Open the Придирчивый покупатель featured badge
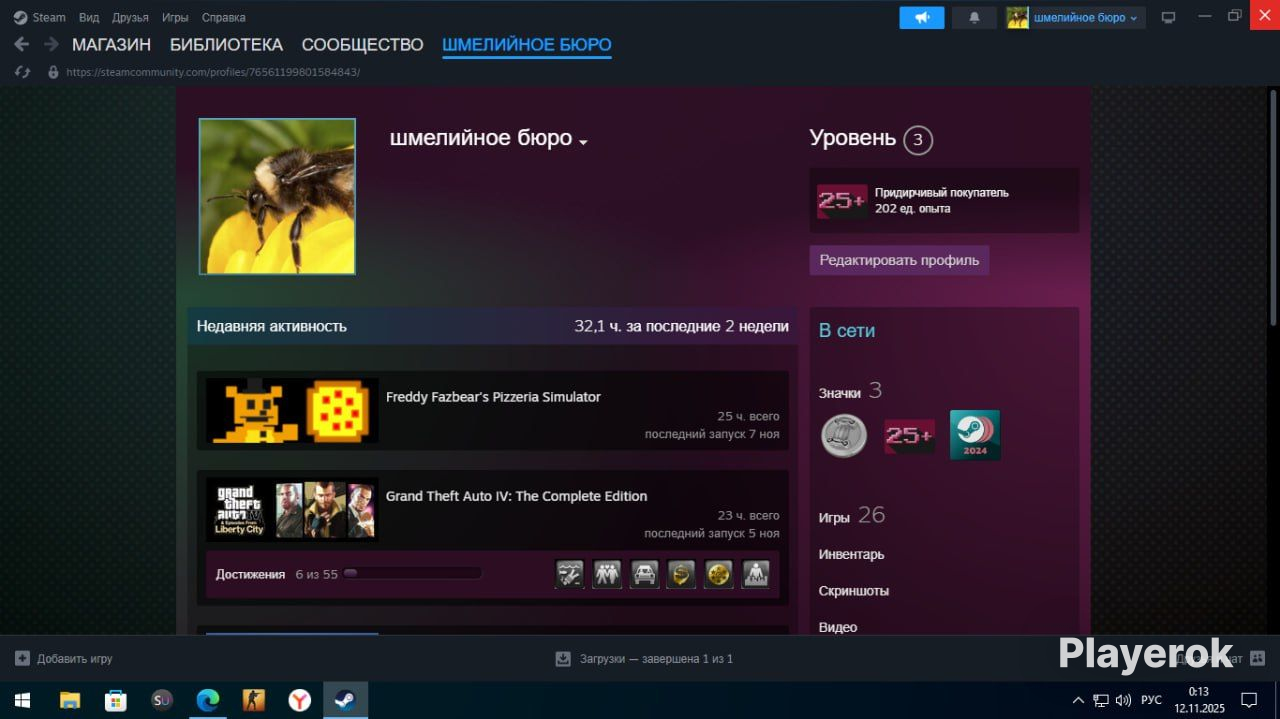 pos(944,200)
